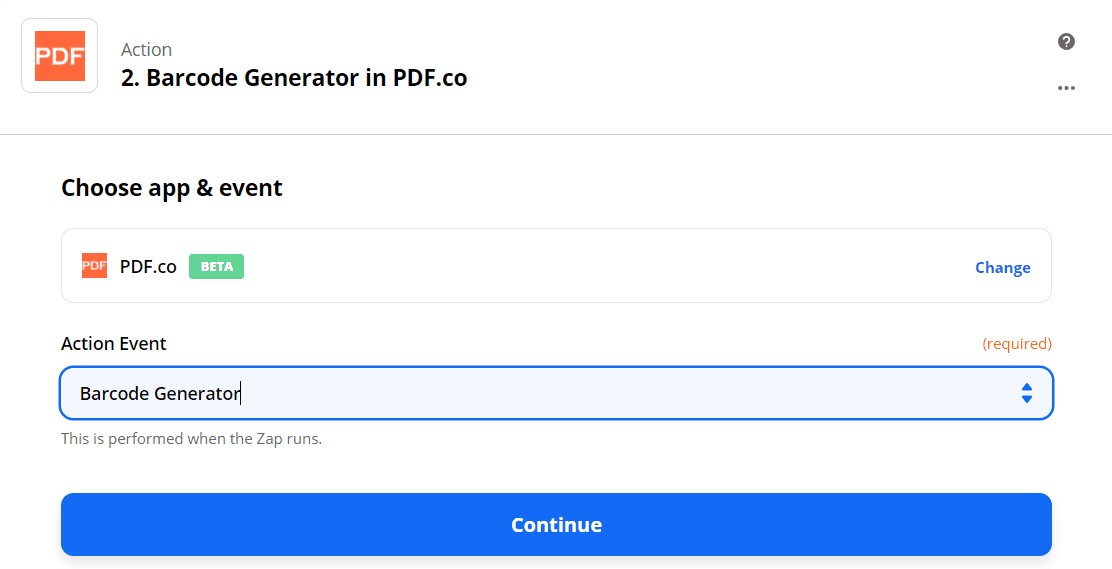Click the orange "(required)" indicator
This screenshot has width=1112, height=569.
pos(1016,344)
